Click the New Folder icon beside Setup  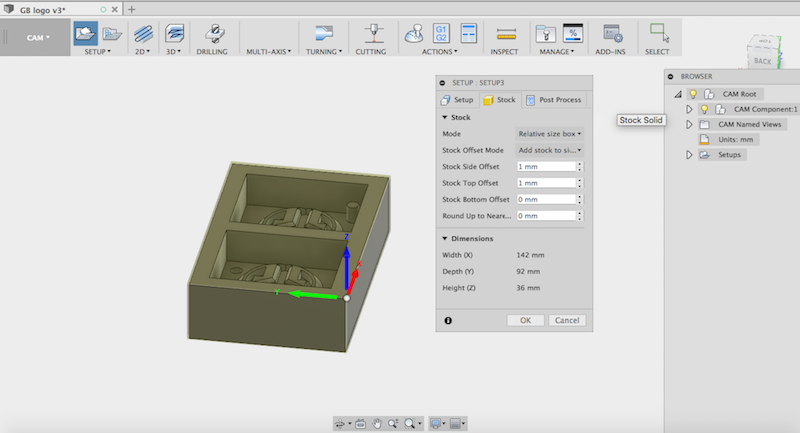click(x=112, y=34)
